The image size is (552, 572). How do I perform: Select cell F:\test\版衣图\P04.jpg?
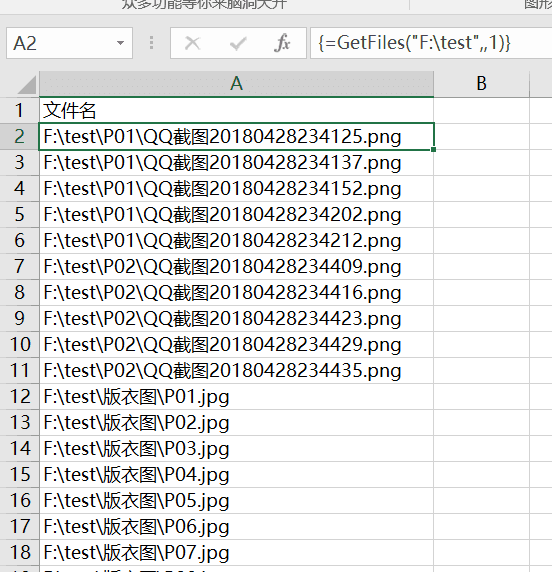(x=236, y=475)
